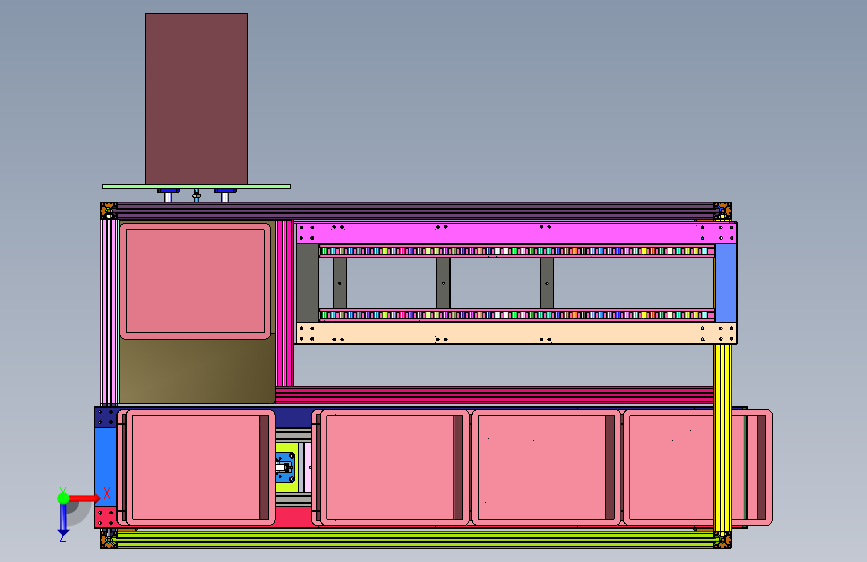Select the tall brown box on top
This screenshot has width=867, height=562.
tap(196, 99)
